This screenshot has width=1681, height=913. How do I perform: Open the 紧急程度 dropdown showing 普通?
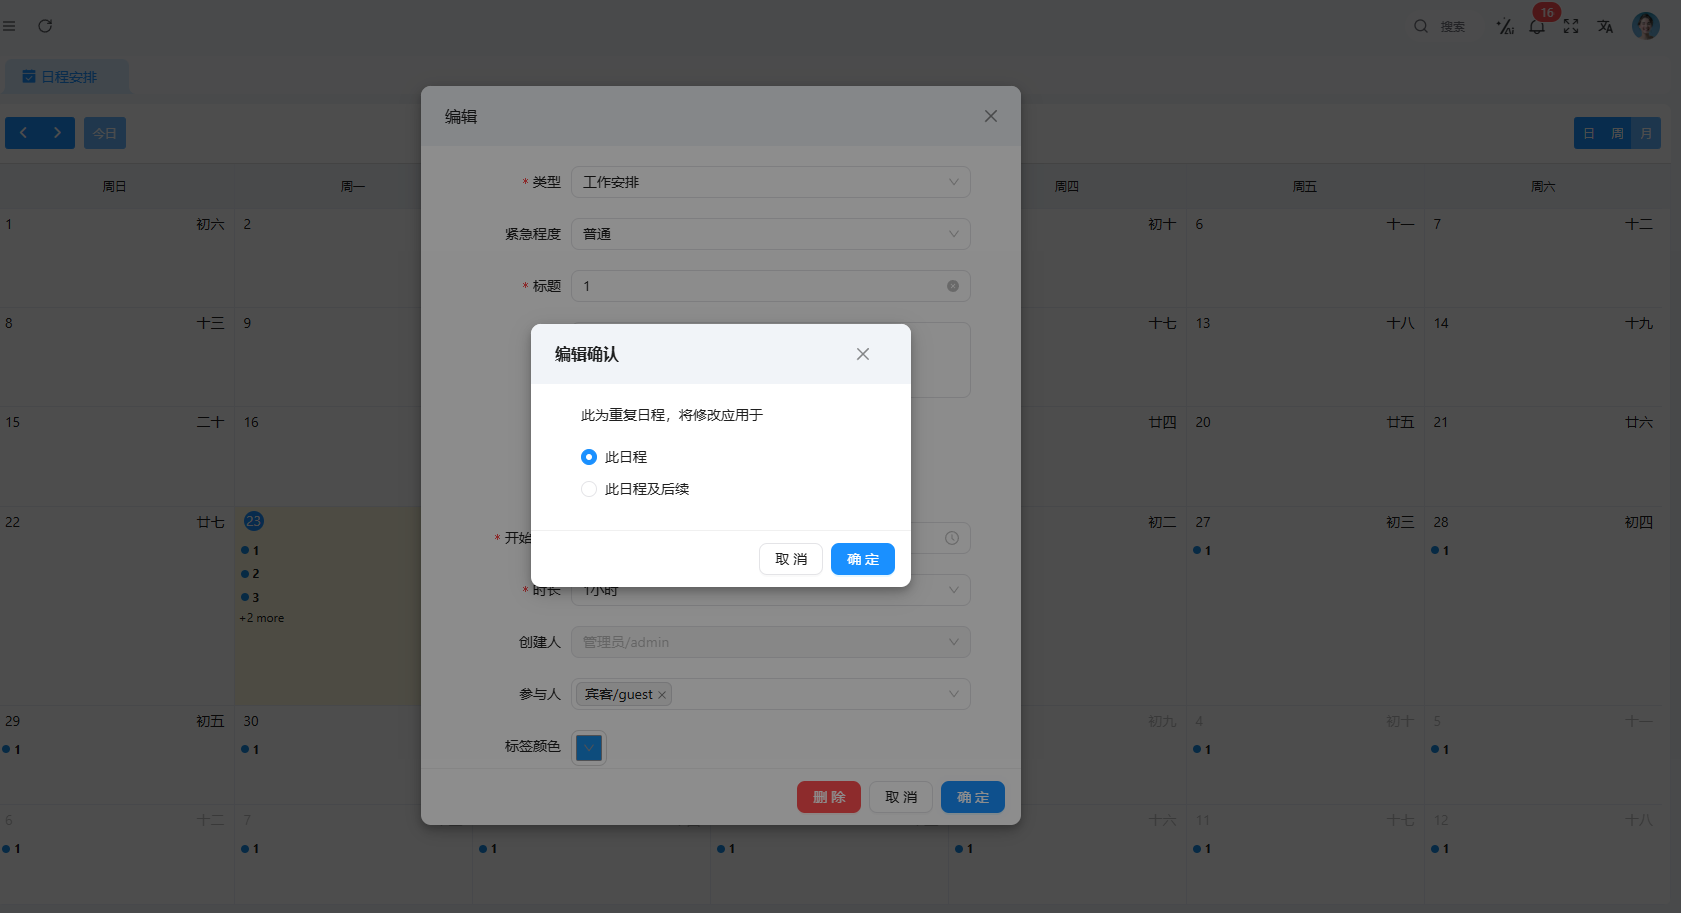[x=771, y=234]
